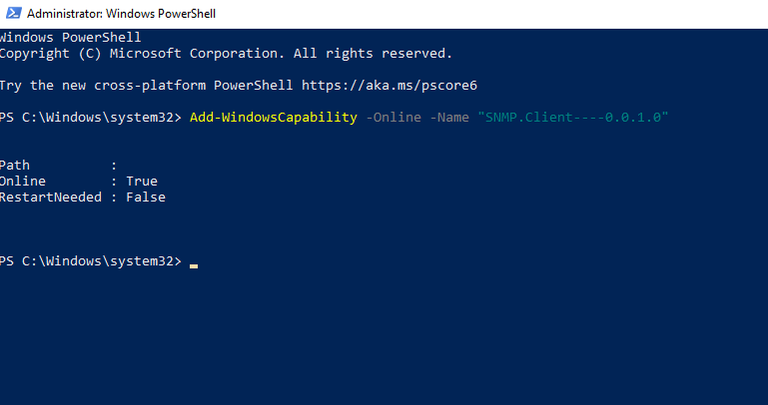Click the "Windows PowerShell" first console line
The image size is (768, 405).
point(70,37)
